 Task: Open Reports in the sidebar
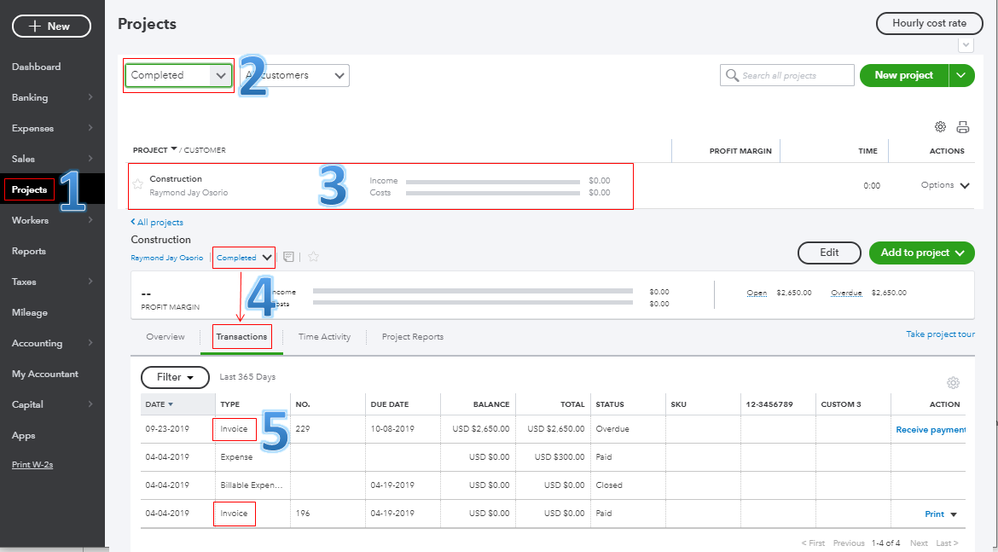(29, 251)
